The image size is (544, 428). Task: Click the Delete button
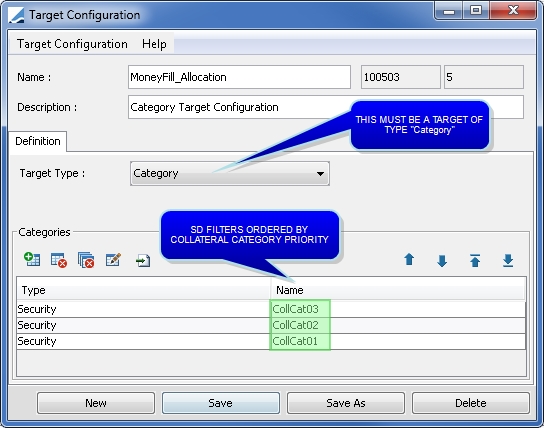pos(471,403)
